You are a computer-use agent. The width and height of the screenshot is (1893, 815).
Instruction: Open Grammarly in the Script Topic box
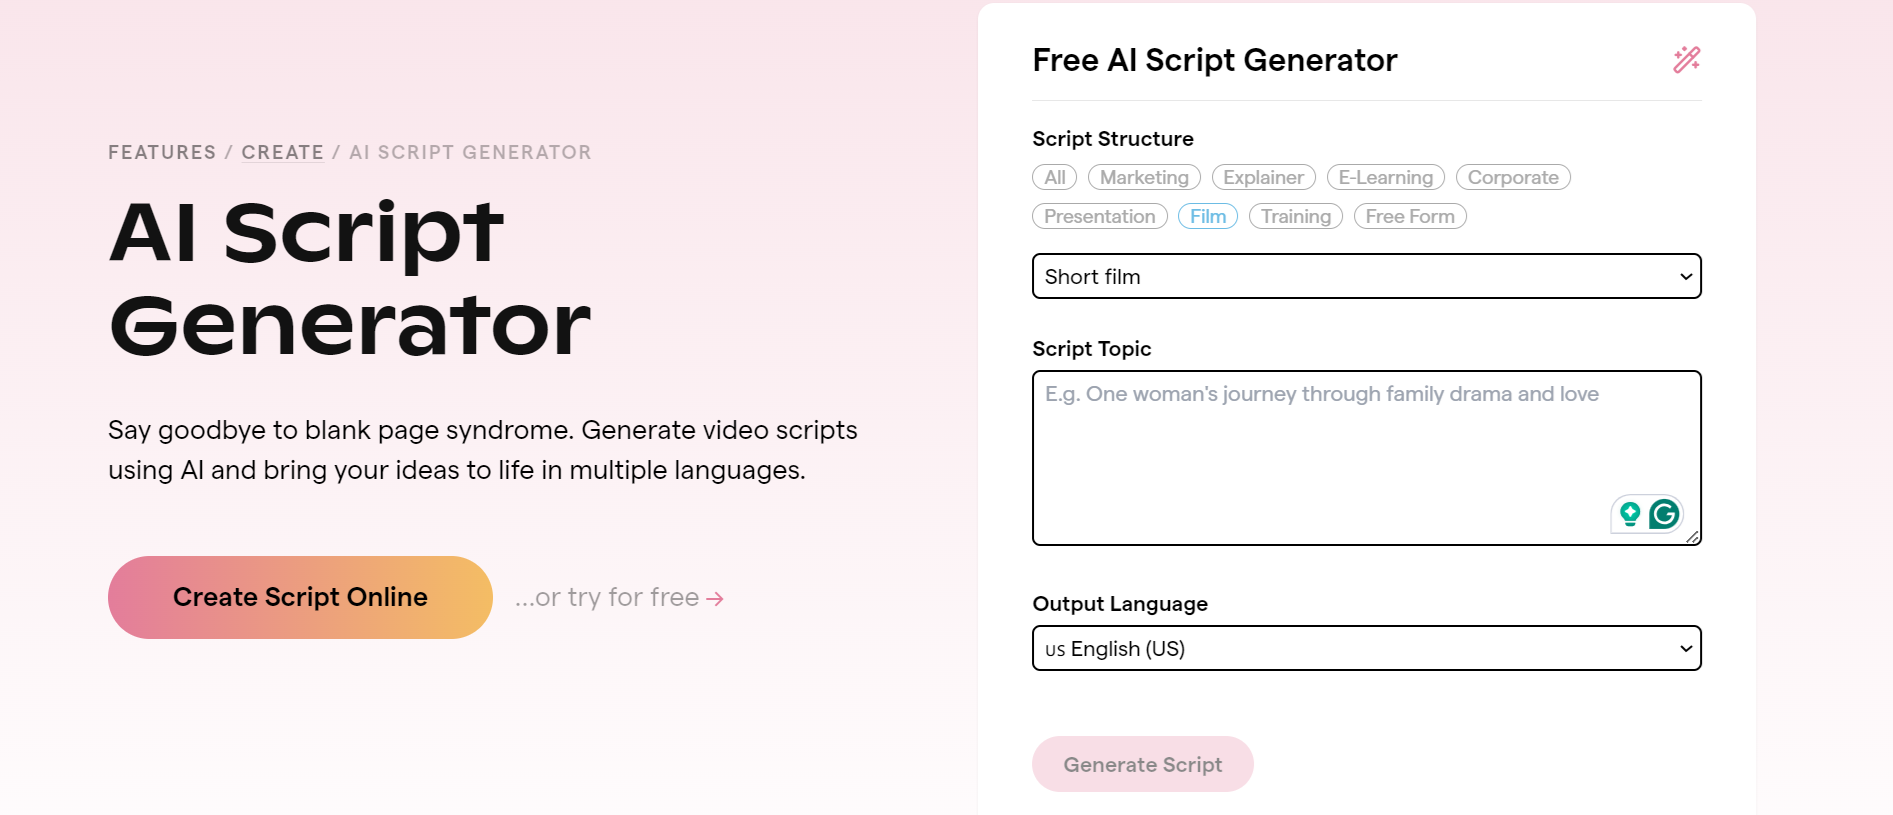(x=1663, y=514)
